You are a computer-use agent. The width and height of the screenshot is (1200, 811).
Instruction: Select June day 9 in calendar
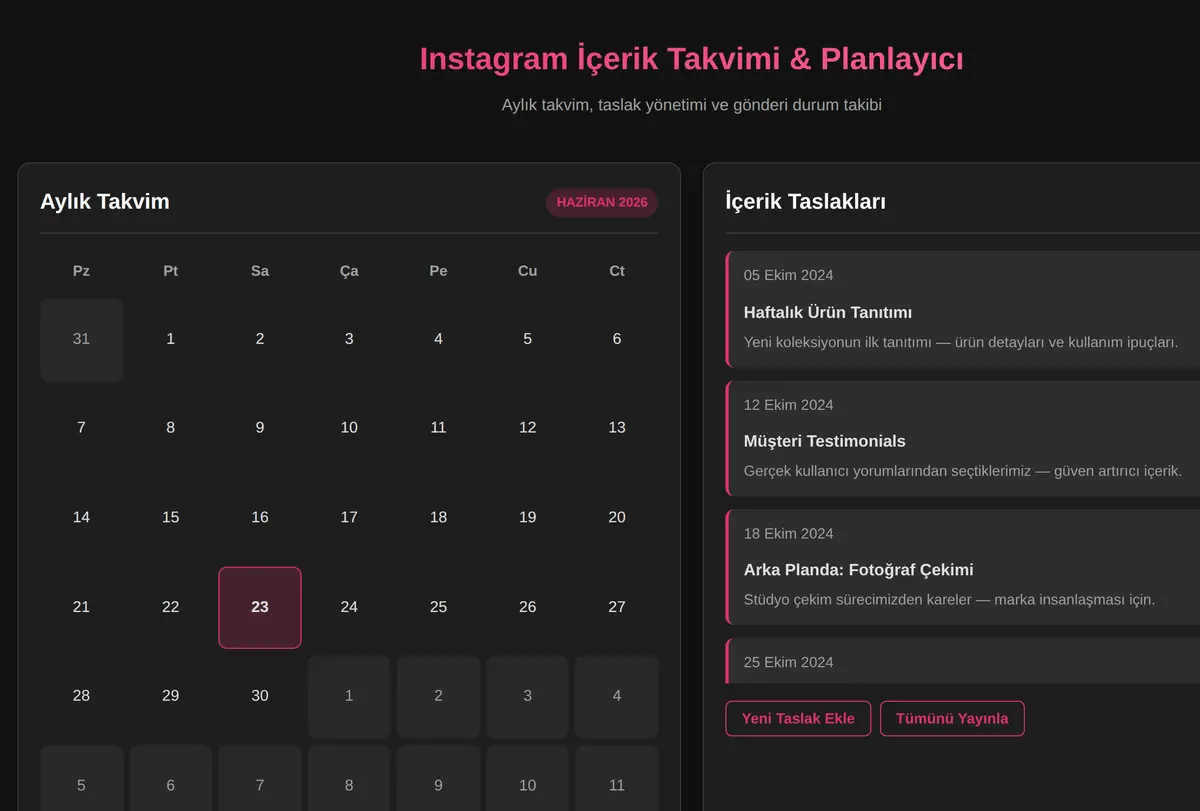[260, 428]
